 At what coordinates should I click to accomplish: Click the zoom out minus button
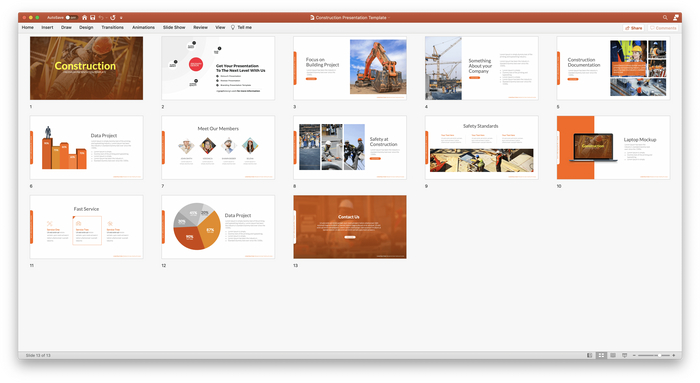634,355
